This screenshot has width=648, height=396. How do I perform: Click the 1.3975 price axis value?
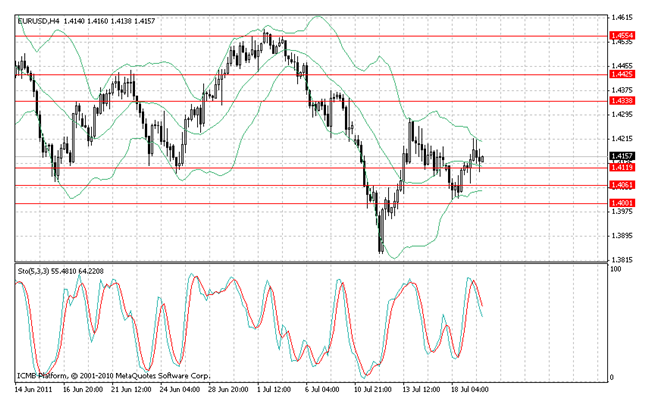622,212
